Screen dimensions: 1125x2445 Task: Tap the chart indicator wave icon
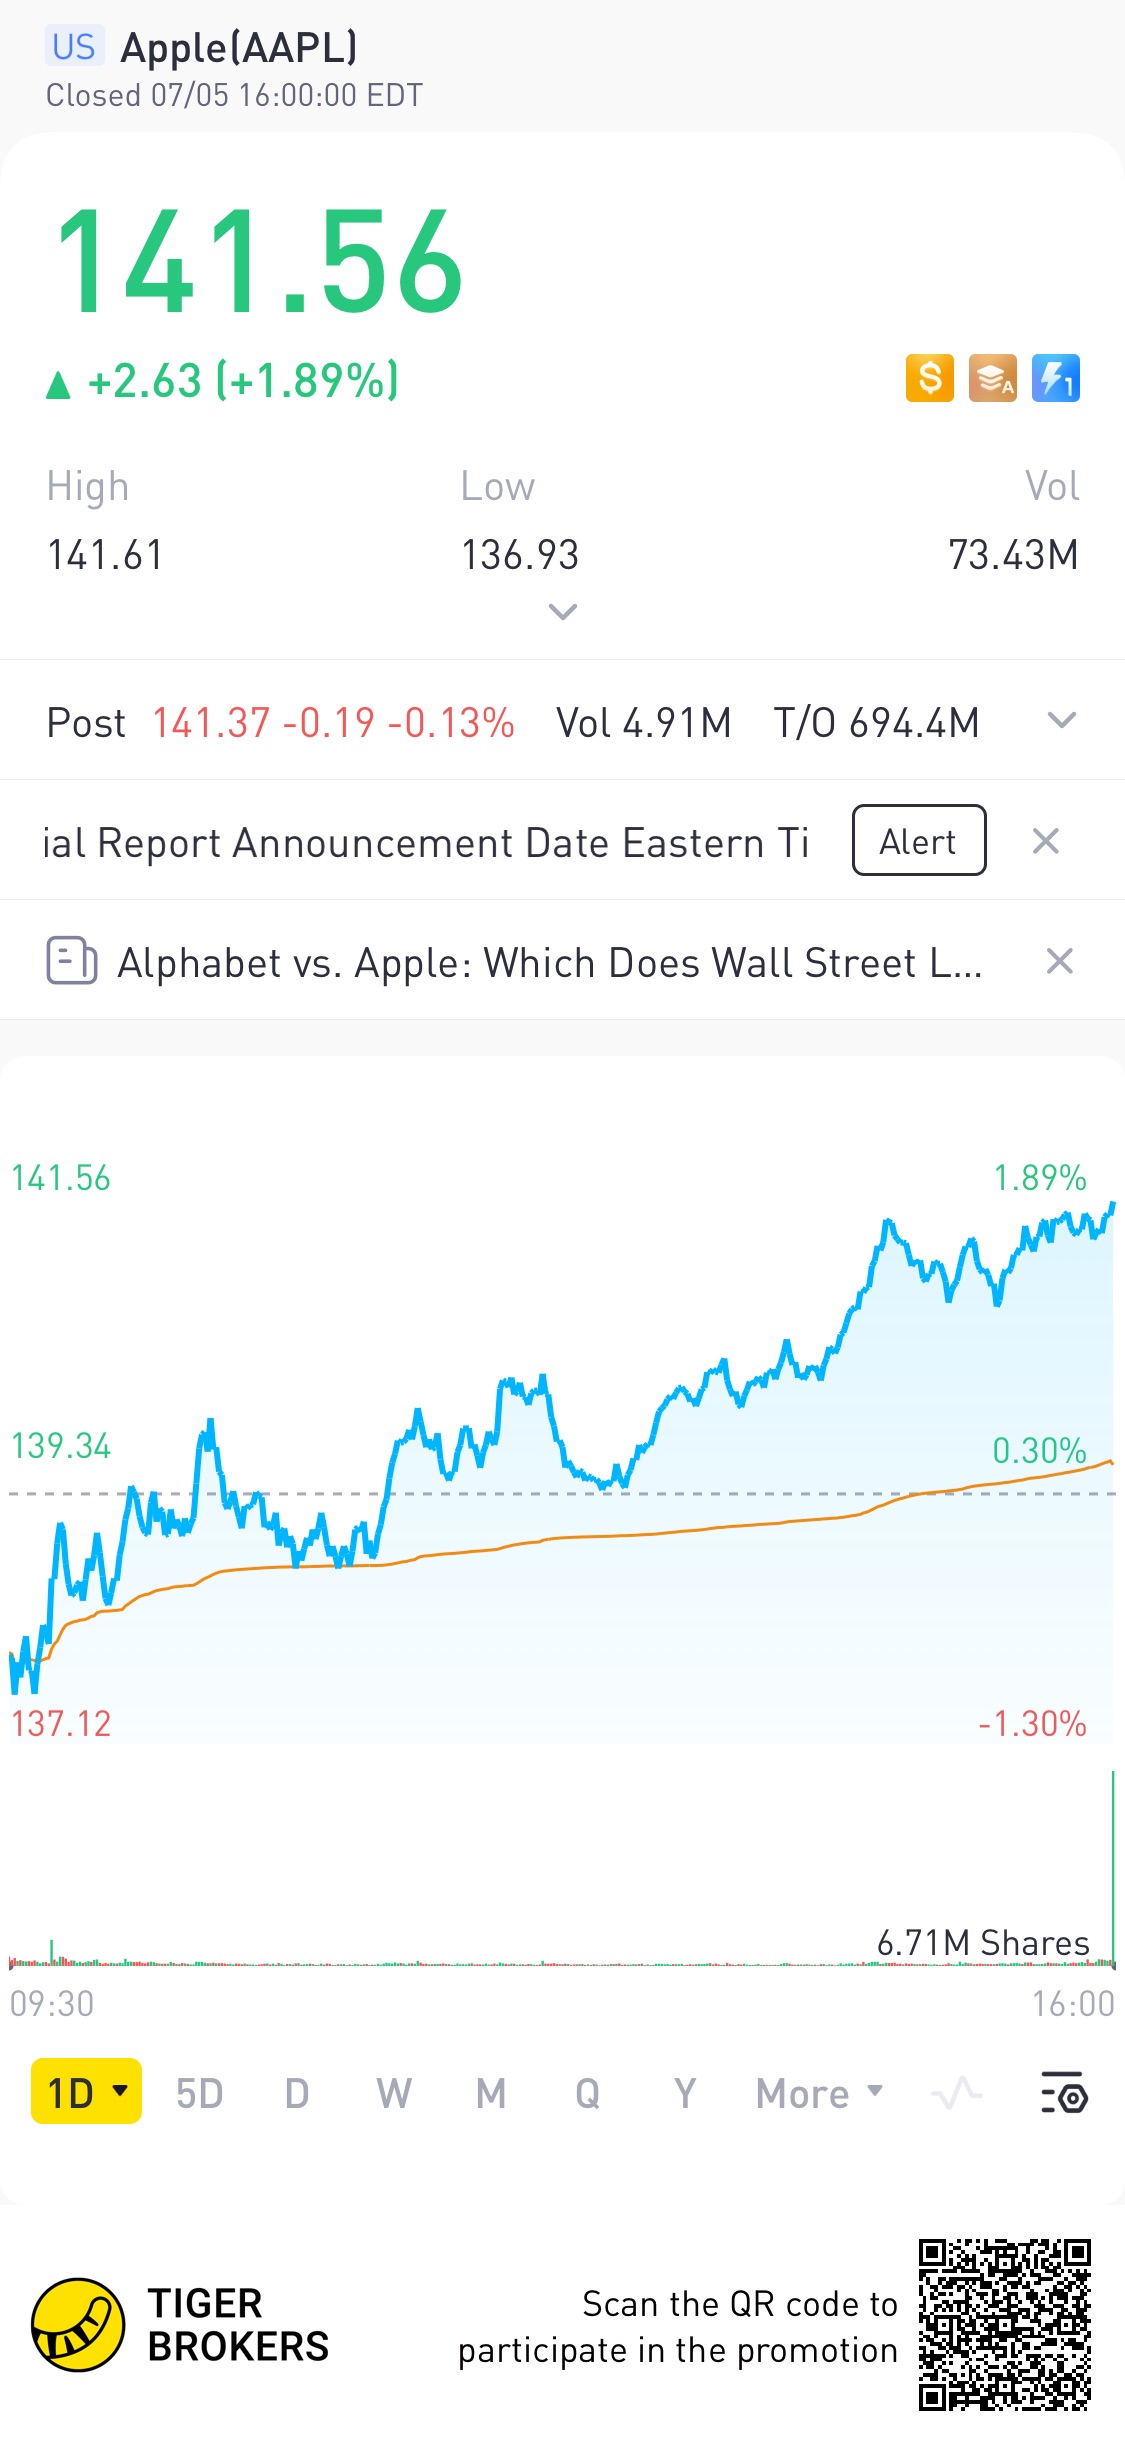tap(957, 2092)
